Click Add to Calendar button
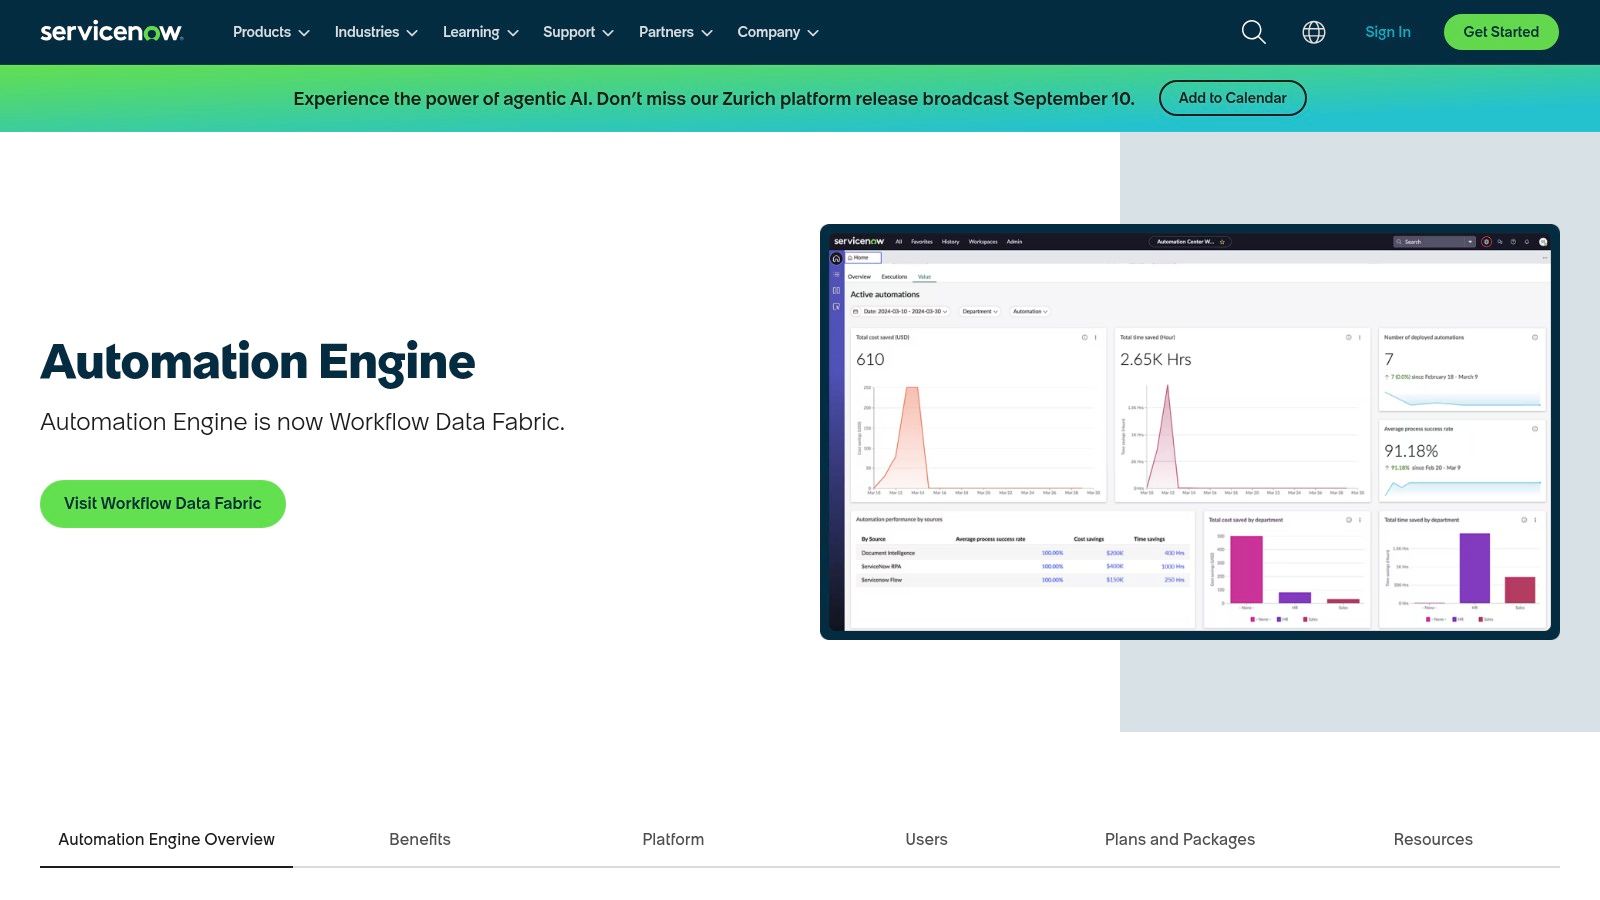 coord(1232,98)
